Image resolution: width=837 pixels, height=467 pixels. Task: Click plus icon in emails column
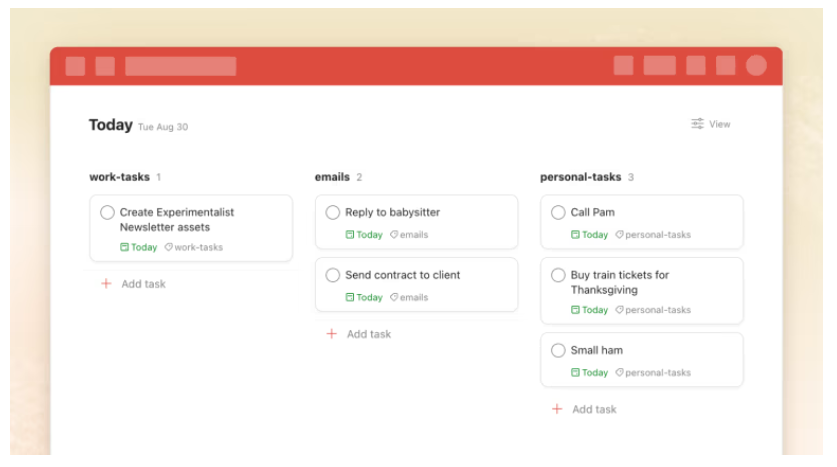pyautogui.click(x=331, y=334)
